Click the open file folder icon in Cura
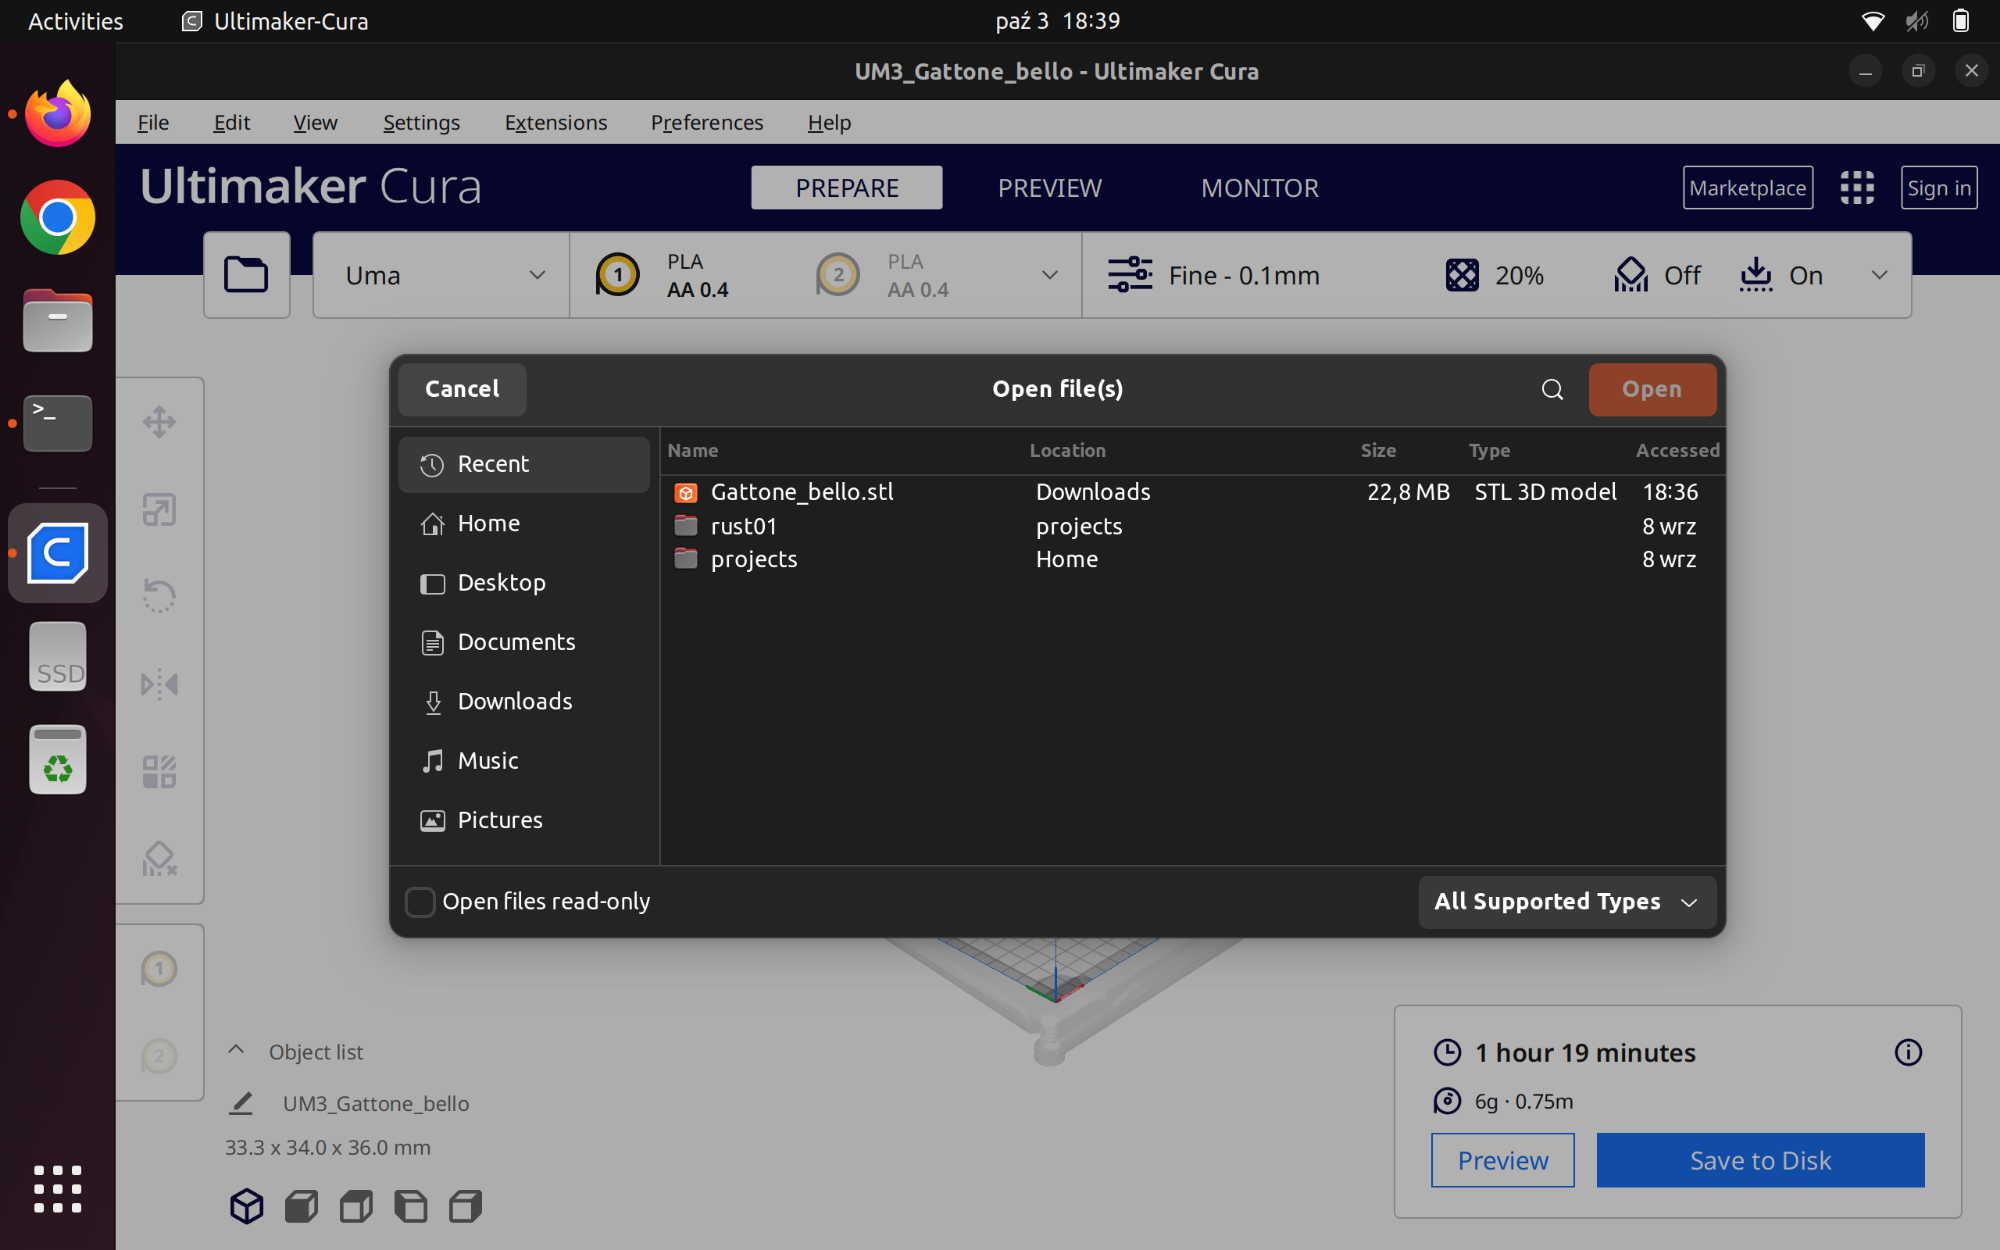Image resolution: width=2000 pixels, height=1250 pixels. click(x=246, y=275)
